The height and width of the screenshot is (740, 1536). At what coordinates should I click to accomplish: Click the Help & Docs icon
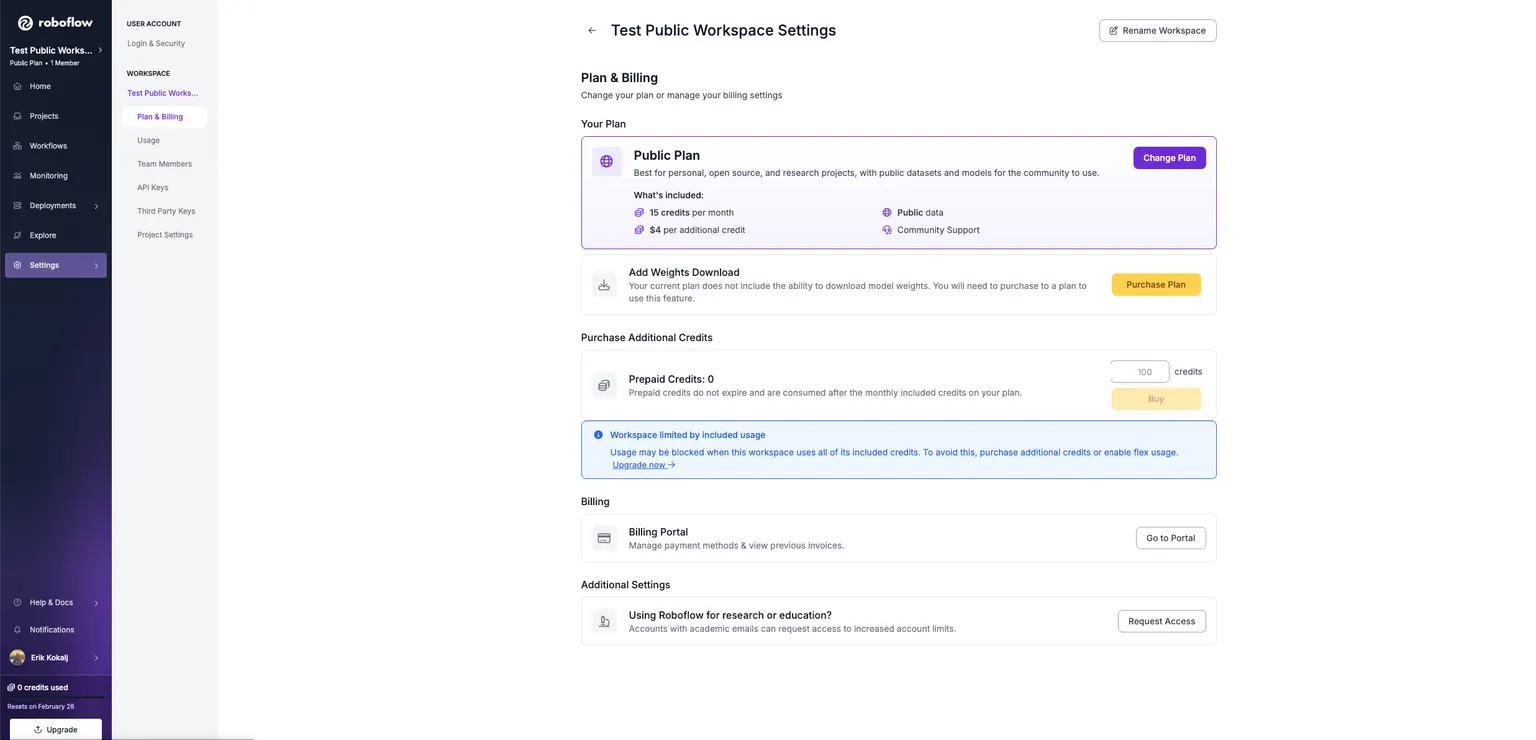18,603
